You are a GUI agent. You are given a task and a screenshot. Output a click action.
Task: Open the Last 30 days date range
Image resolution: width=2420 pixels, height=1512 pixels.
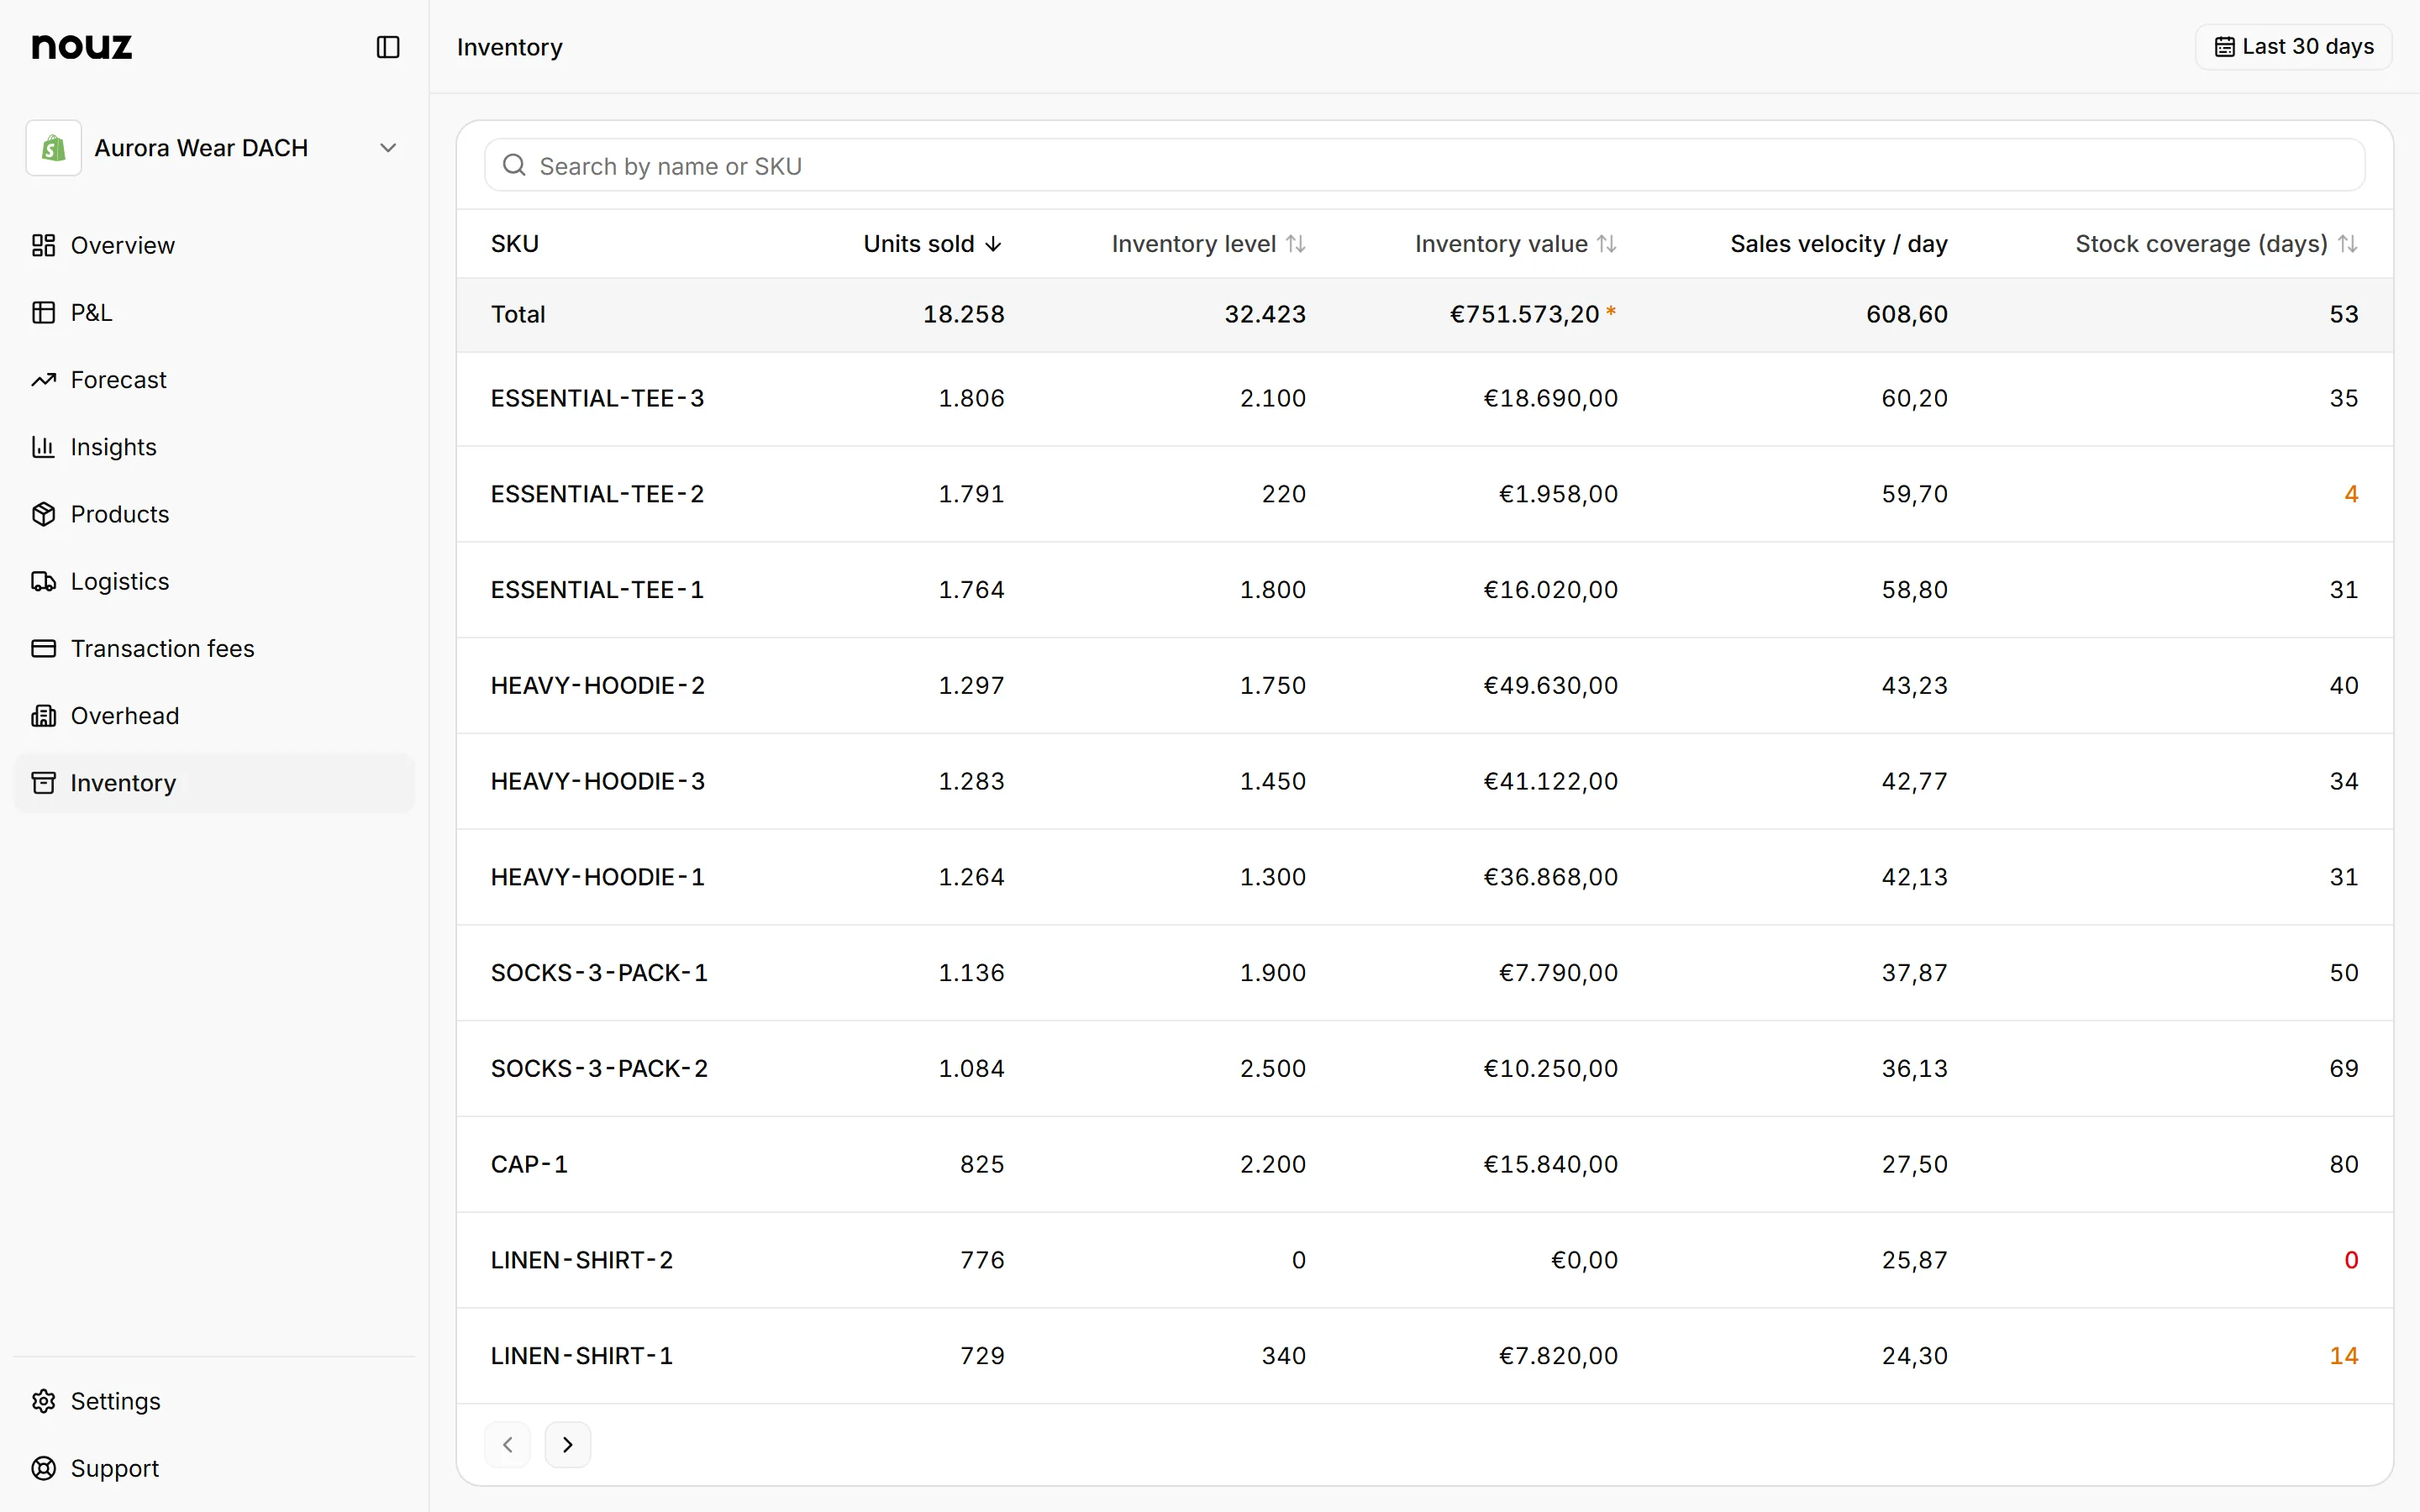pyautogui.click(x=2293, y=47)
